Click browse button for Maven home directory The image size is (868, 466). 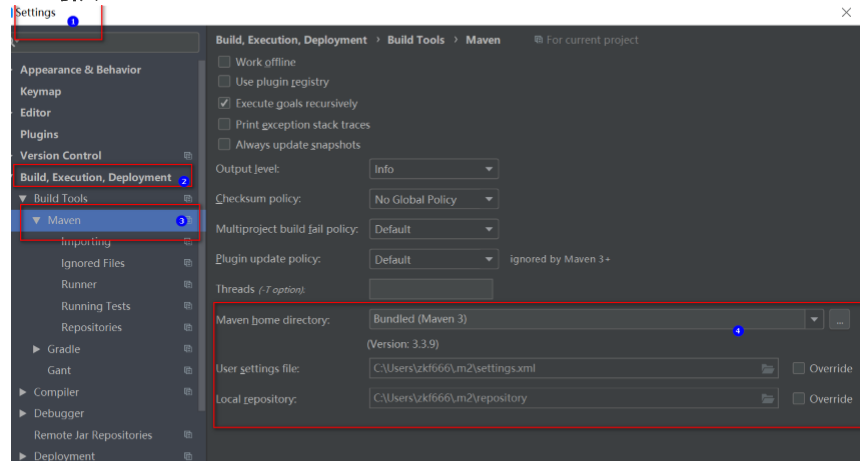(x=839, y=320)
